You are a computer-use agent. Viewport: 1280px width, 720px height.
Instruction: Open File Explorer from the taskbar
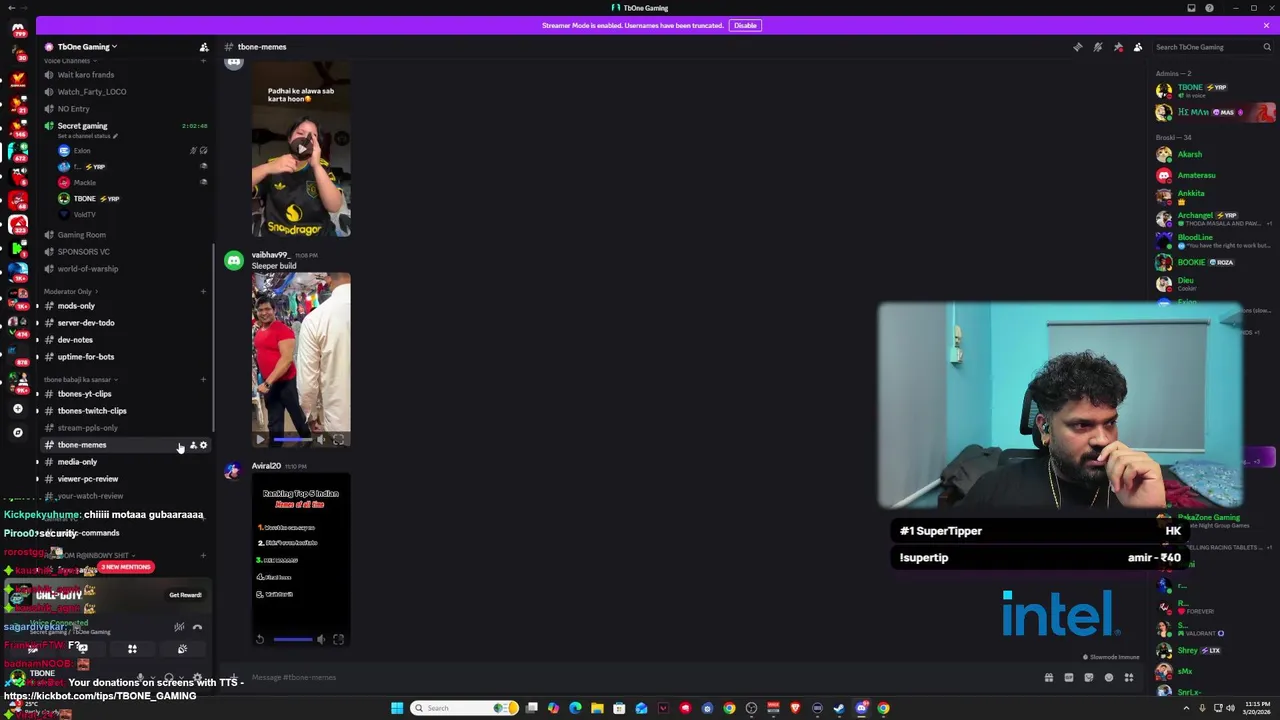pos(597,708)
